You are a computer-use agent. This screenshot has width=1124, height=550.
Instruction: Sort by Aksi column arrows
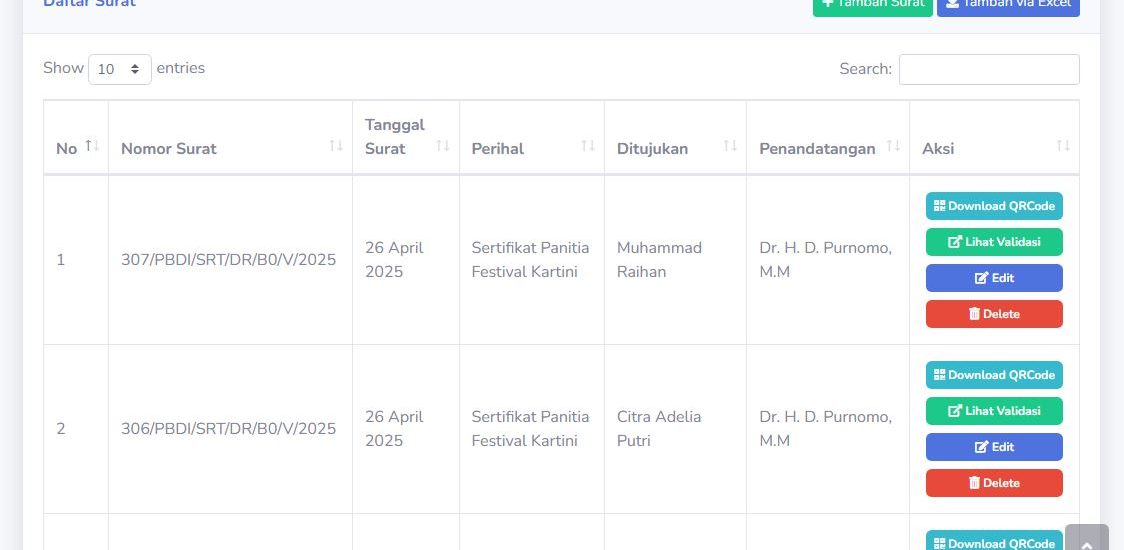click(1063, 146)
